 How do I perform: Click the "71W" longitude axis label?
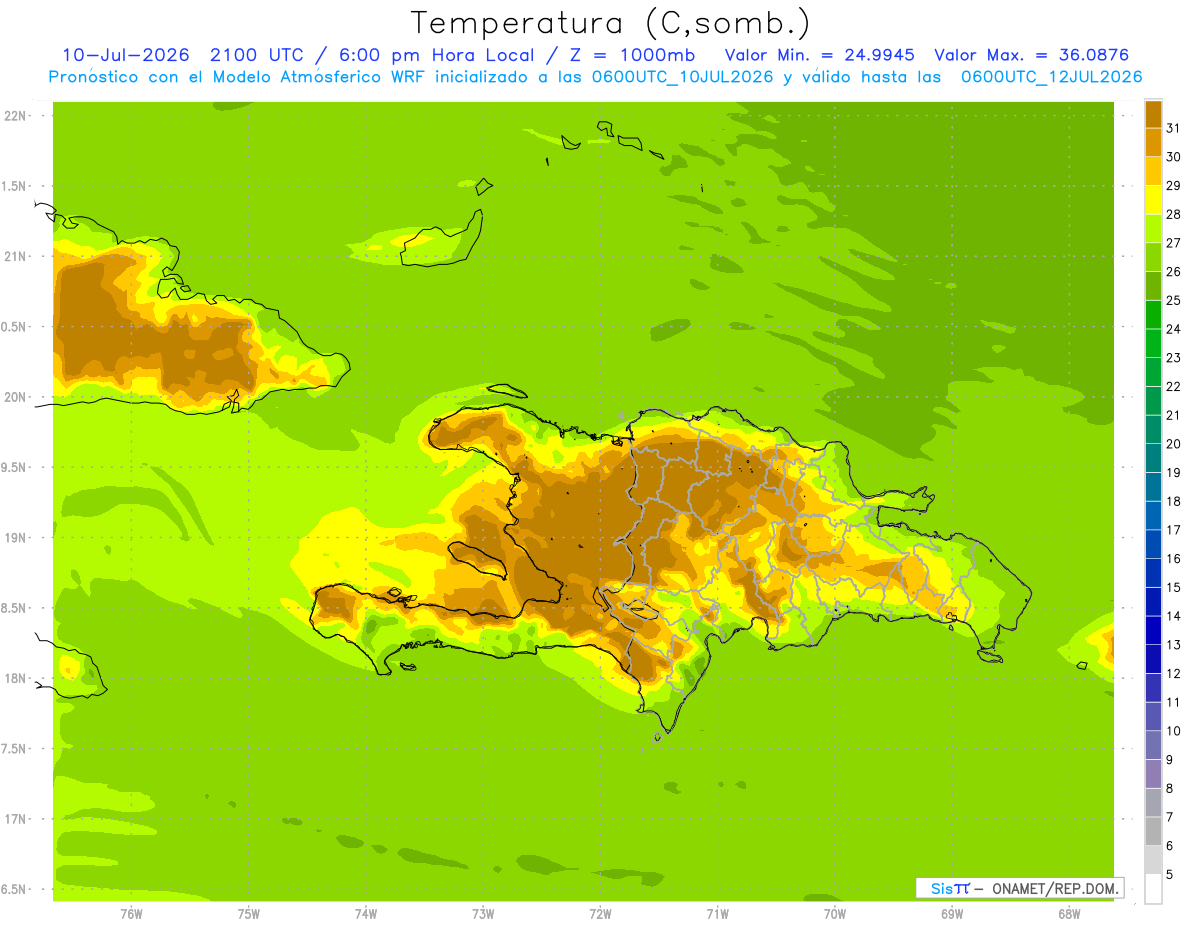(717, 914)
